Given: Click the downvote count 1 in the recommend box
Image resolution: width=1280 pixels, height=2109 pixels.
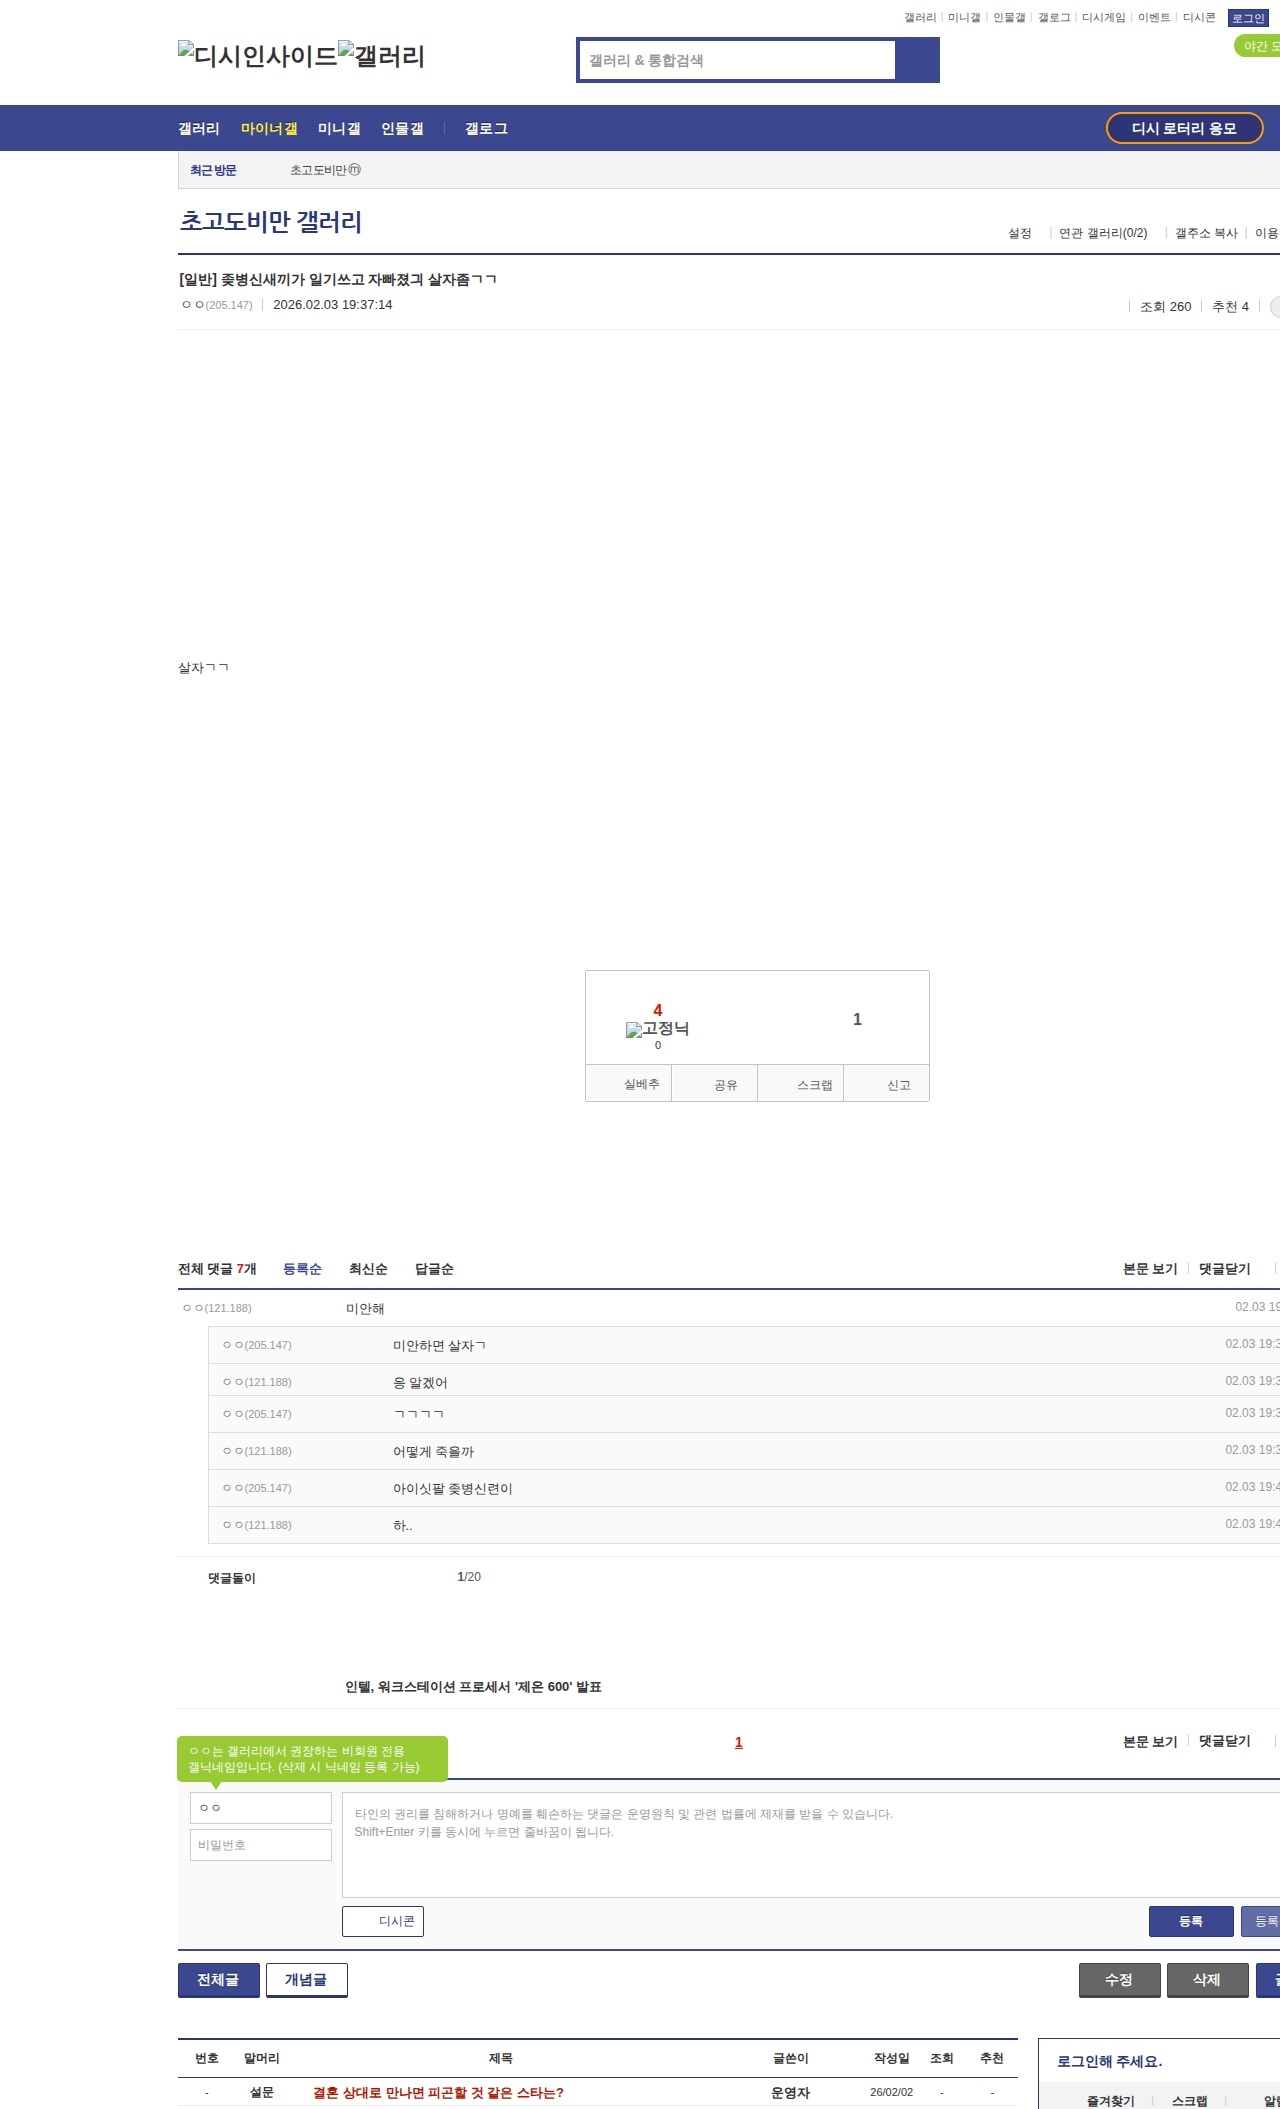Looking at the screenshot, I should point(857,1019).
